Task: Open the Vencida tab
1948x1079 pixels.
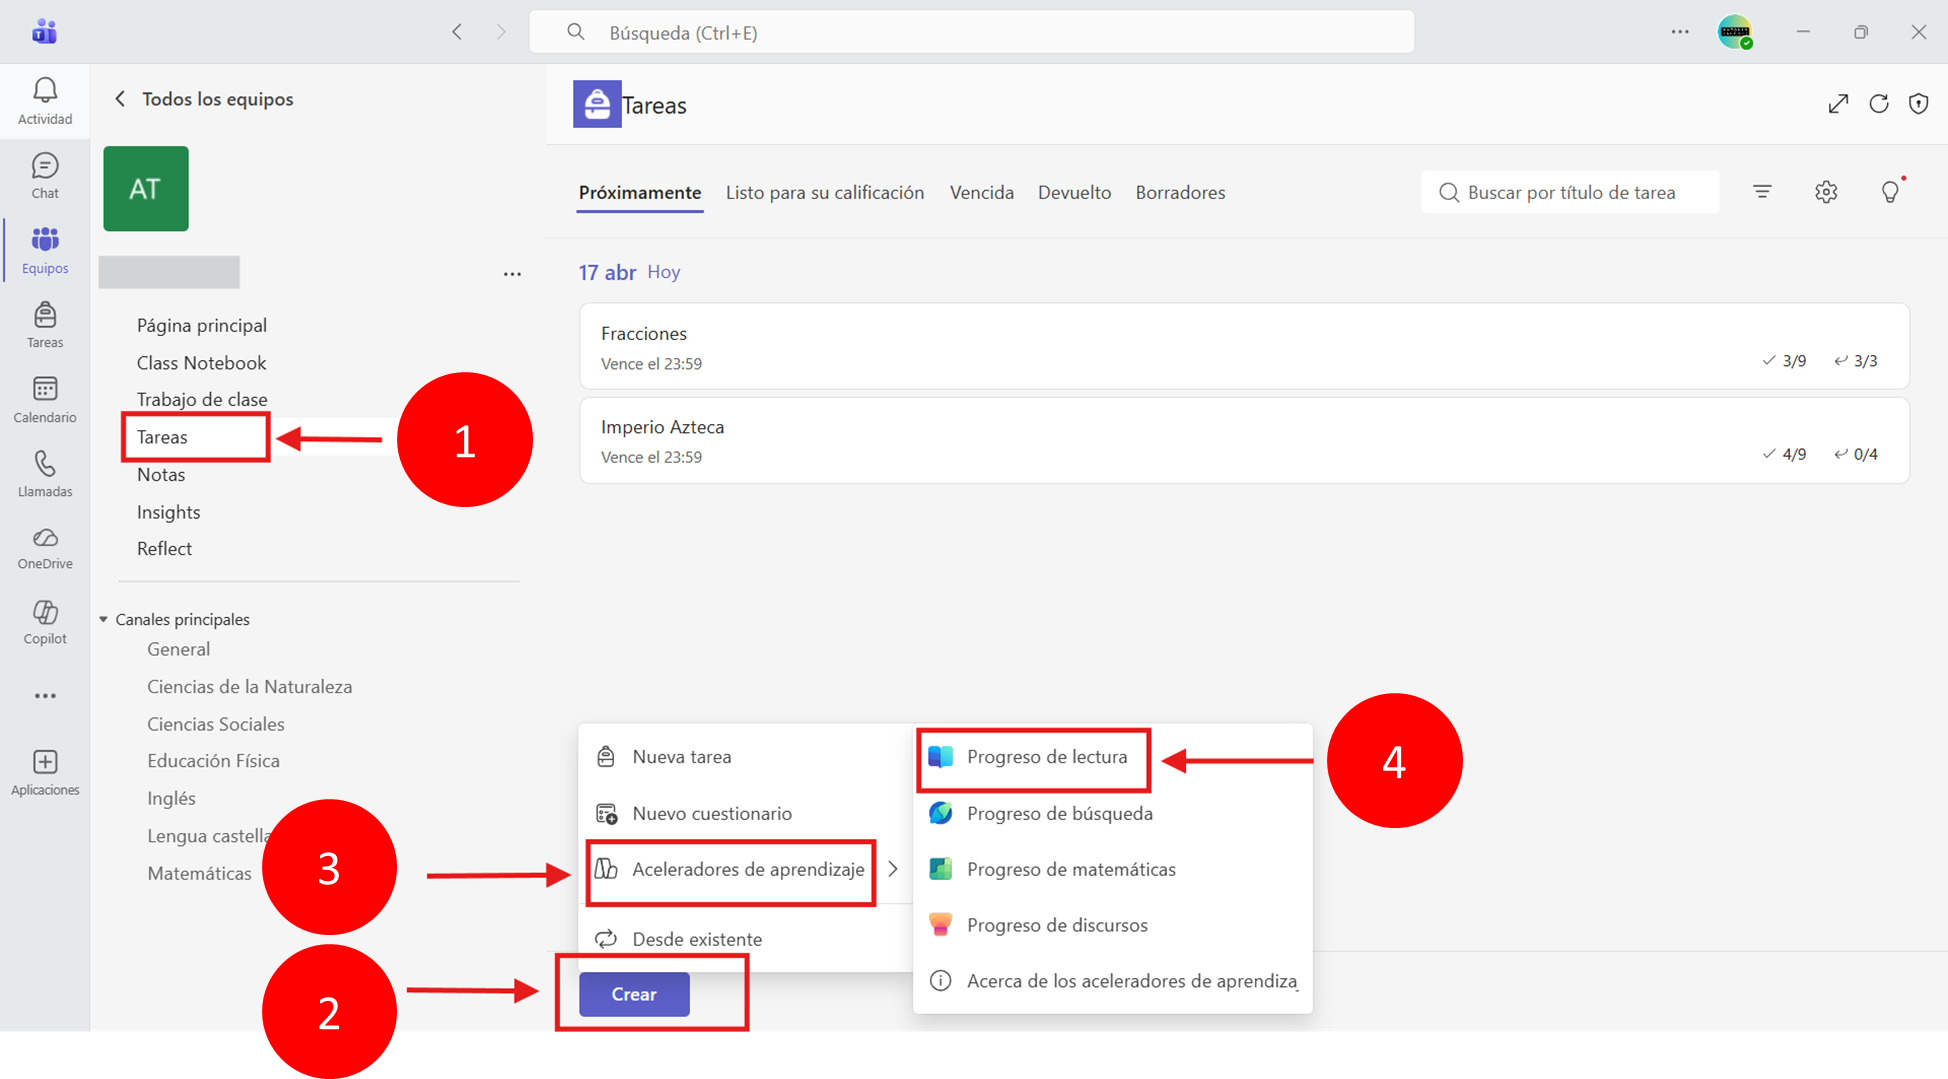Action: click(x=982, y=192)
